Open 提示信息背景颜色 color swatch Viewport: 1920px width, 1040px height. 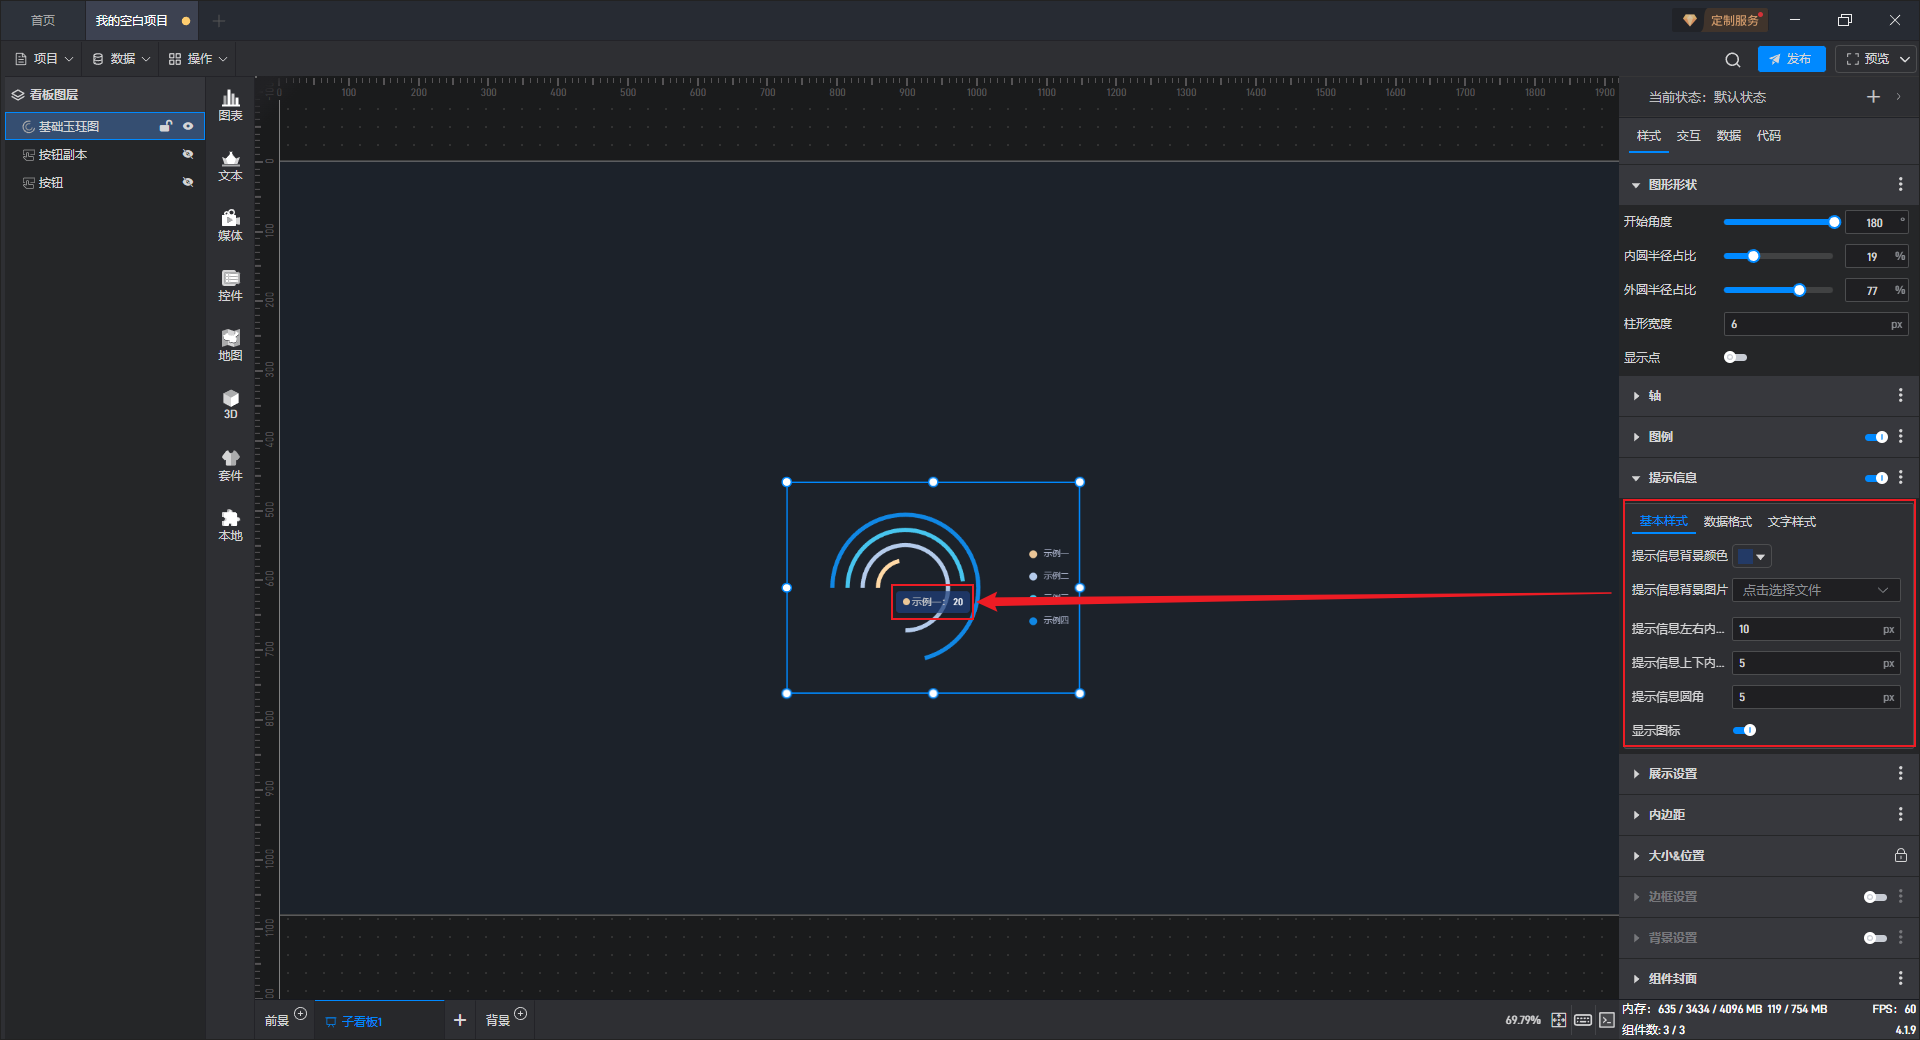(1752, 556)
